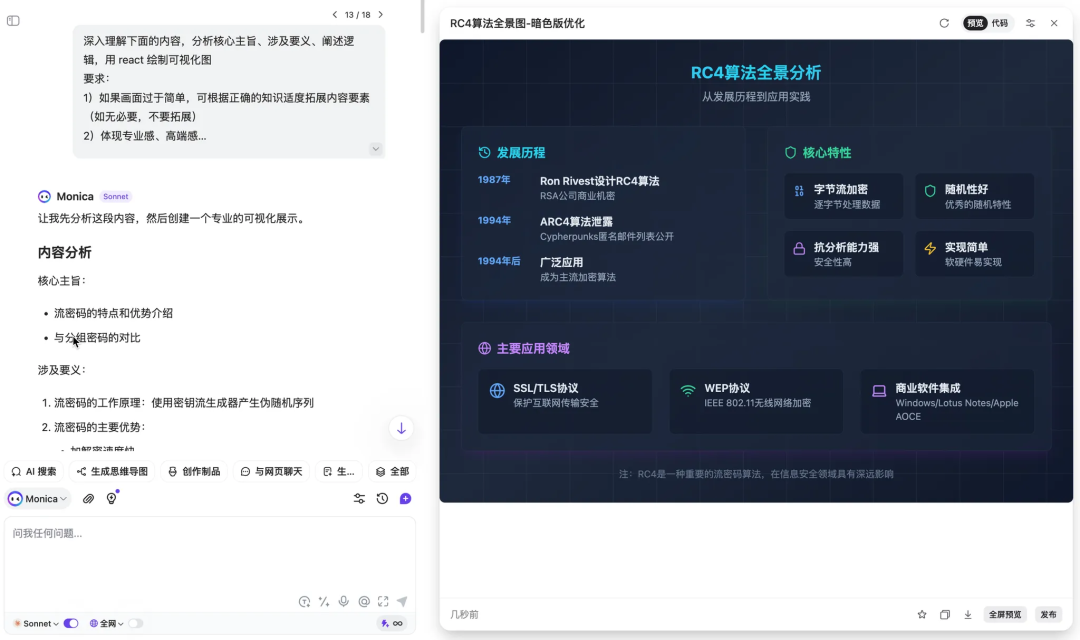Click the RC4算法全景图-暗色版优化 panel title
The width and height of the screenshot is (1080, 640).
tap(517, 23)
